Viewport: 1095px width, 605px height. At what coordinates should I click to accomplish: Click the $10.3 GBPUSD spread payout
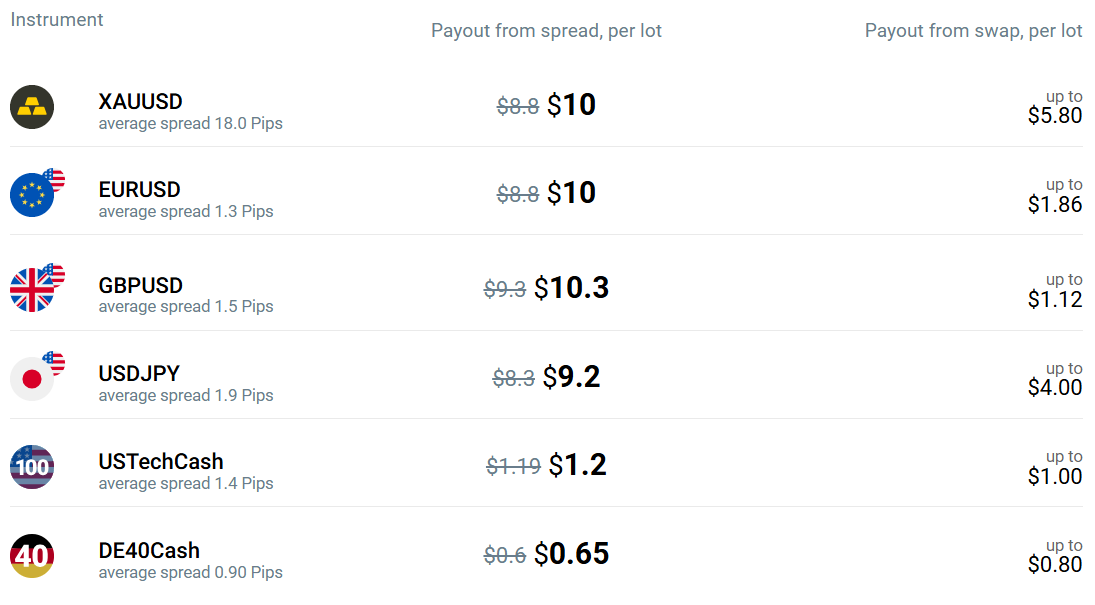click(571, 288)
